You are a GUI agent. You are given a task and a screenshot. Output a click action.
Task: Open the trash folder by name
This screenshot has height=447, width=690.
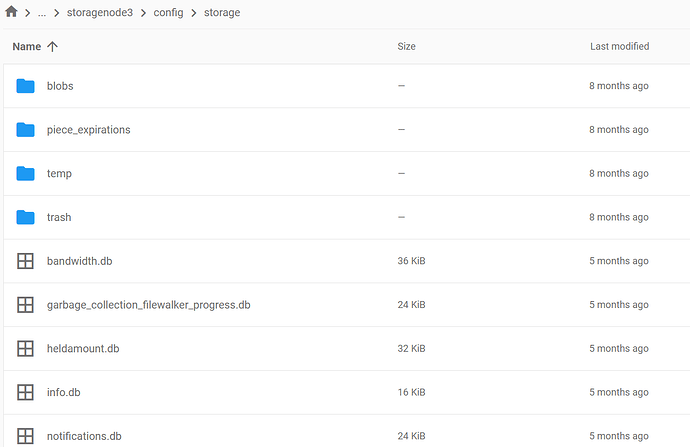point(59,217)
